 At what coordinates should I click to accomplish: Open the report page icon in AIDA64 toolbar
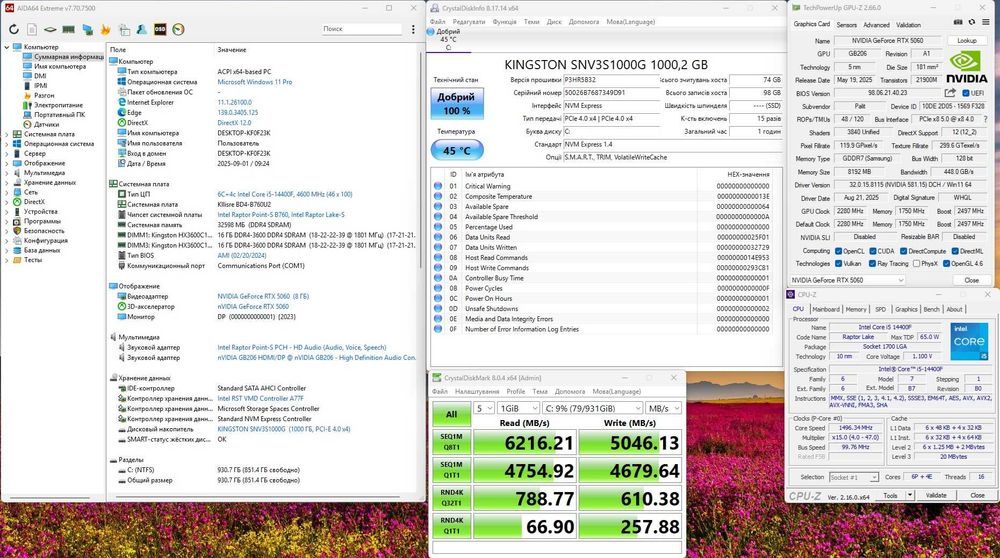(32, 29)
